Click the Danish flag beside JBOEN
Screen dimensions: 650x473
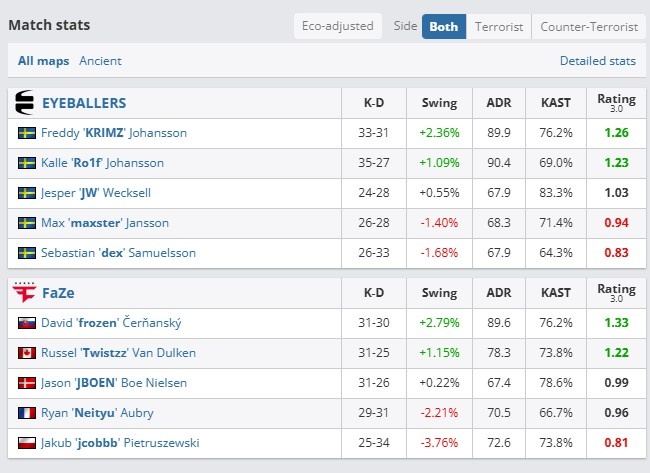pos(27,383)
